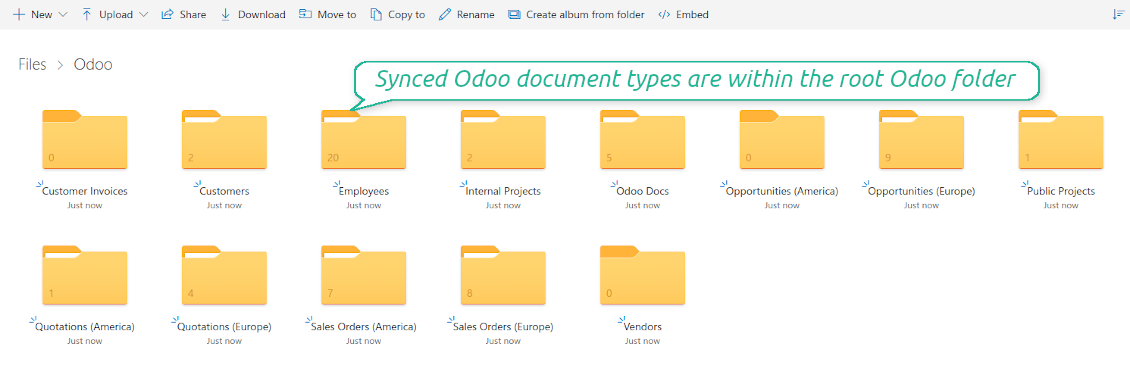The image size is (1130, 368).
Task: Open the Customers folder icon
Action: (x=224, y=139)
